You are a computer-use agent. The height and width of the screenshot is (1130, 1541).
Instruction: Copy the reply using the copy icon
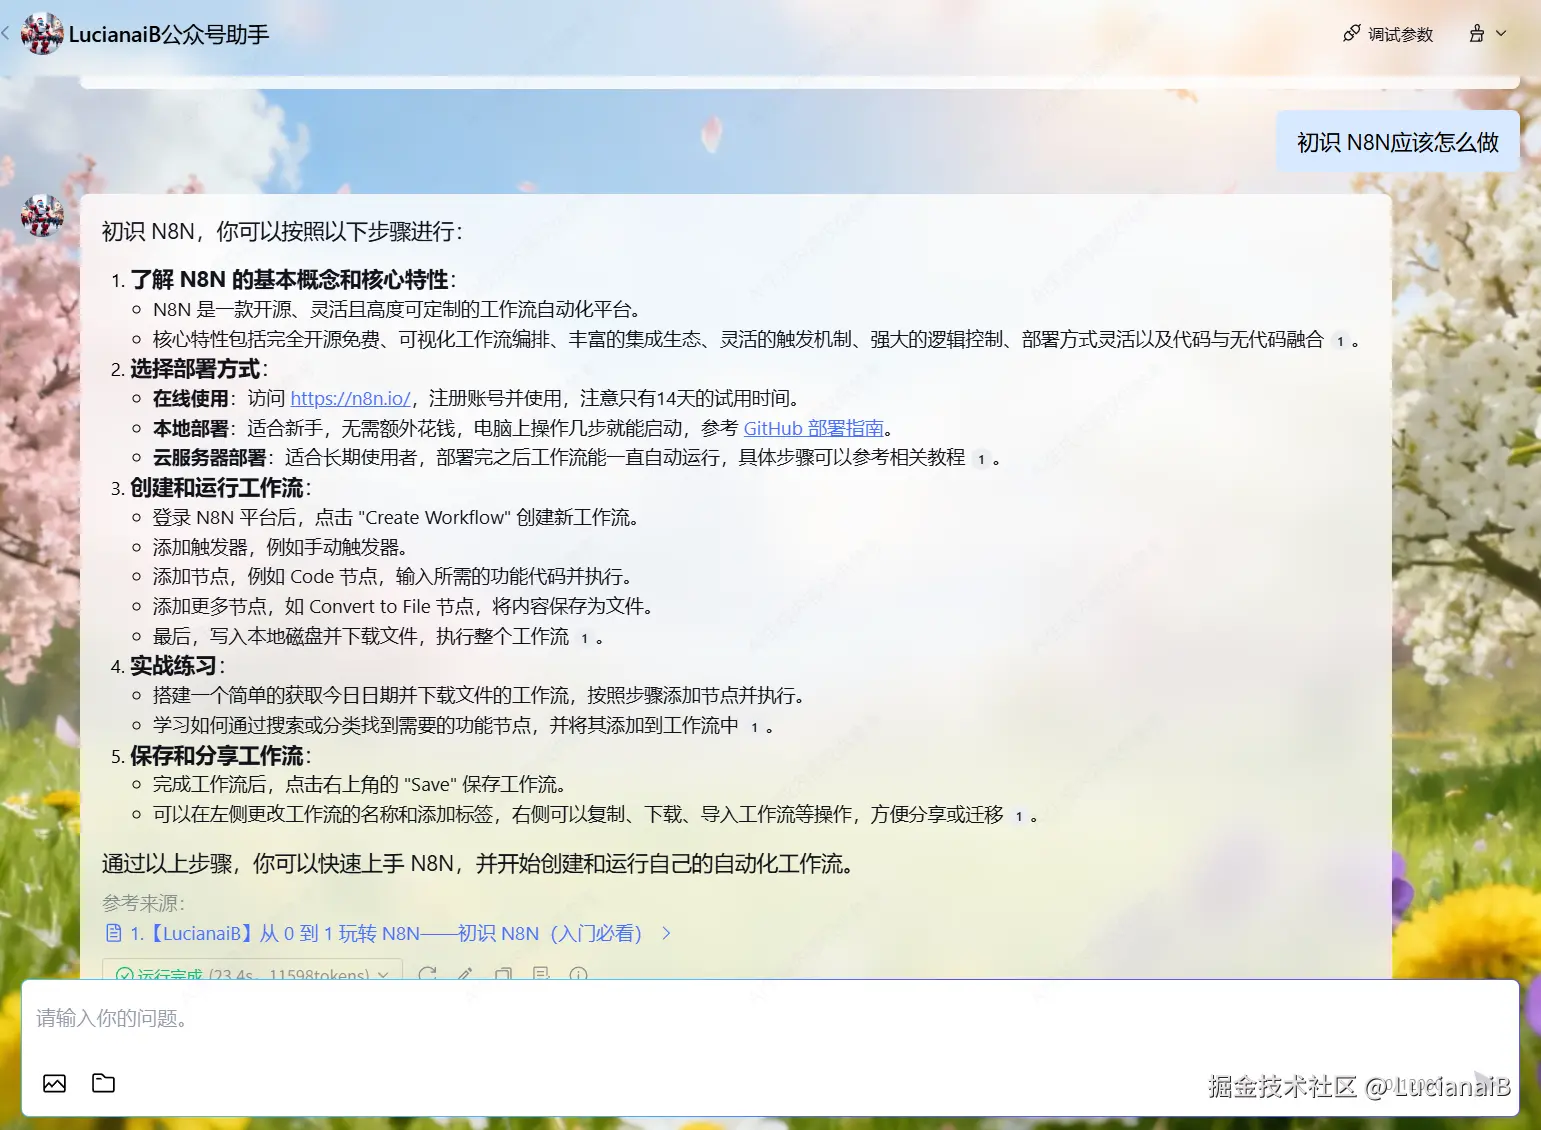tap(503, 975)
